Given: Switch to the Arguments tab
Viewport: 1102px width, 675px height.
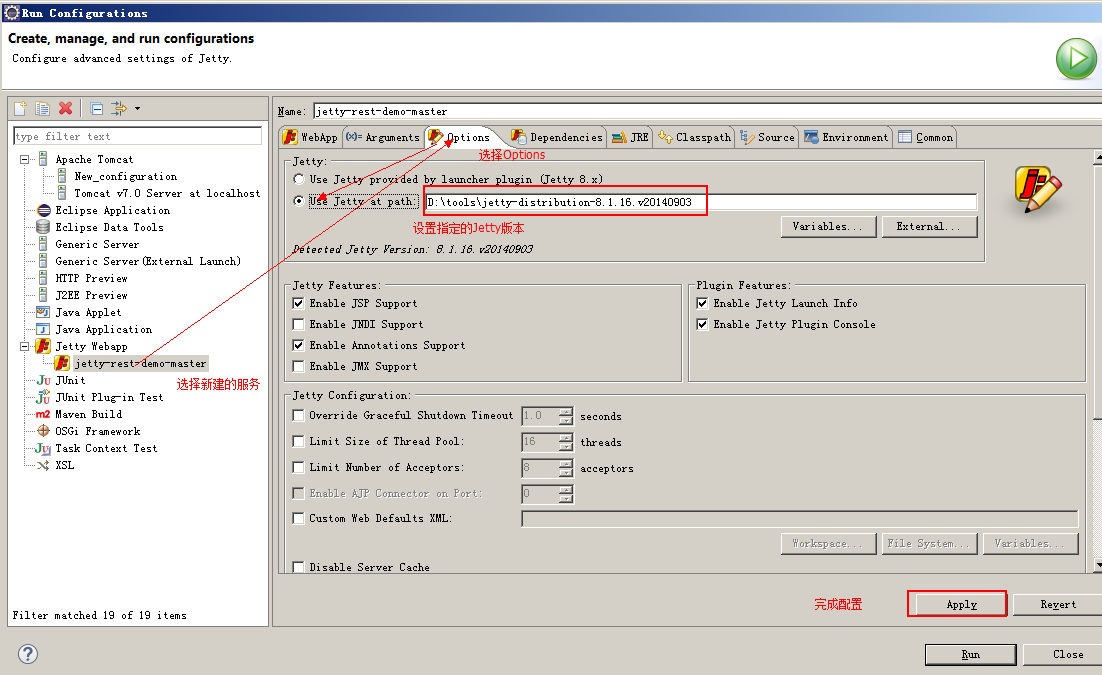Looking at the screenshot, I should pyautogui.click(x=382, y=137).
